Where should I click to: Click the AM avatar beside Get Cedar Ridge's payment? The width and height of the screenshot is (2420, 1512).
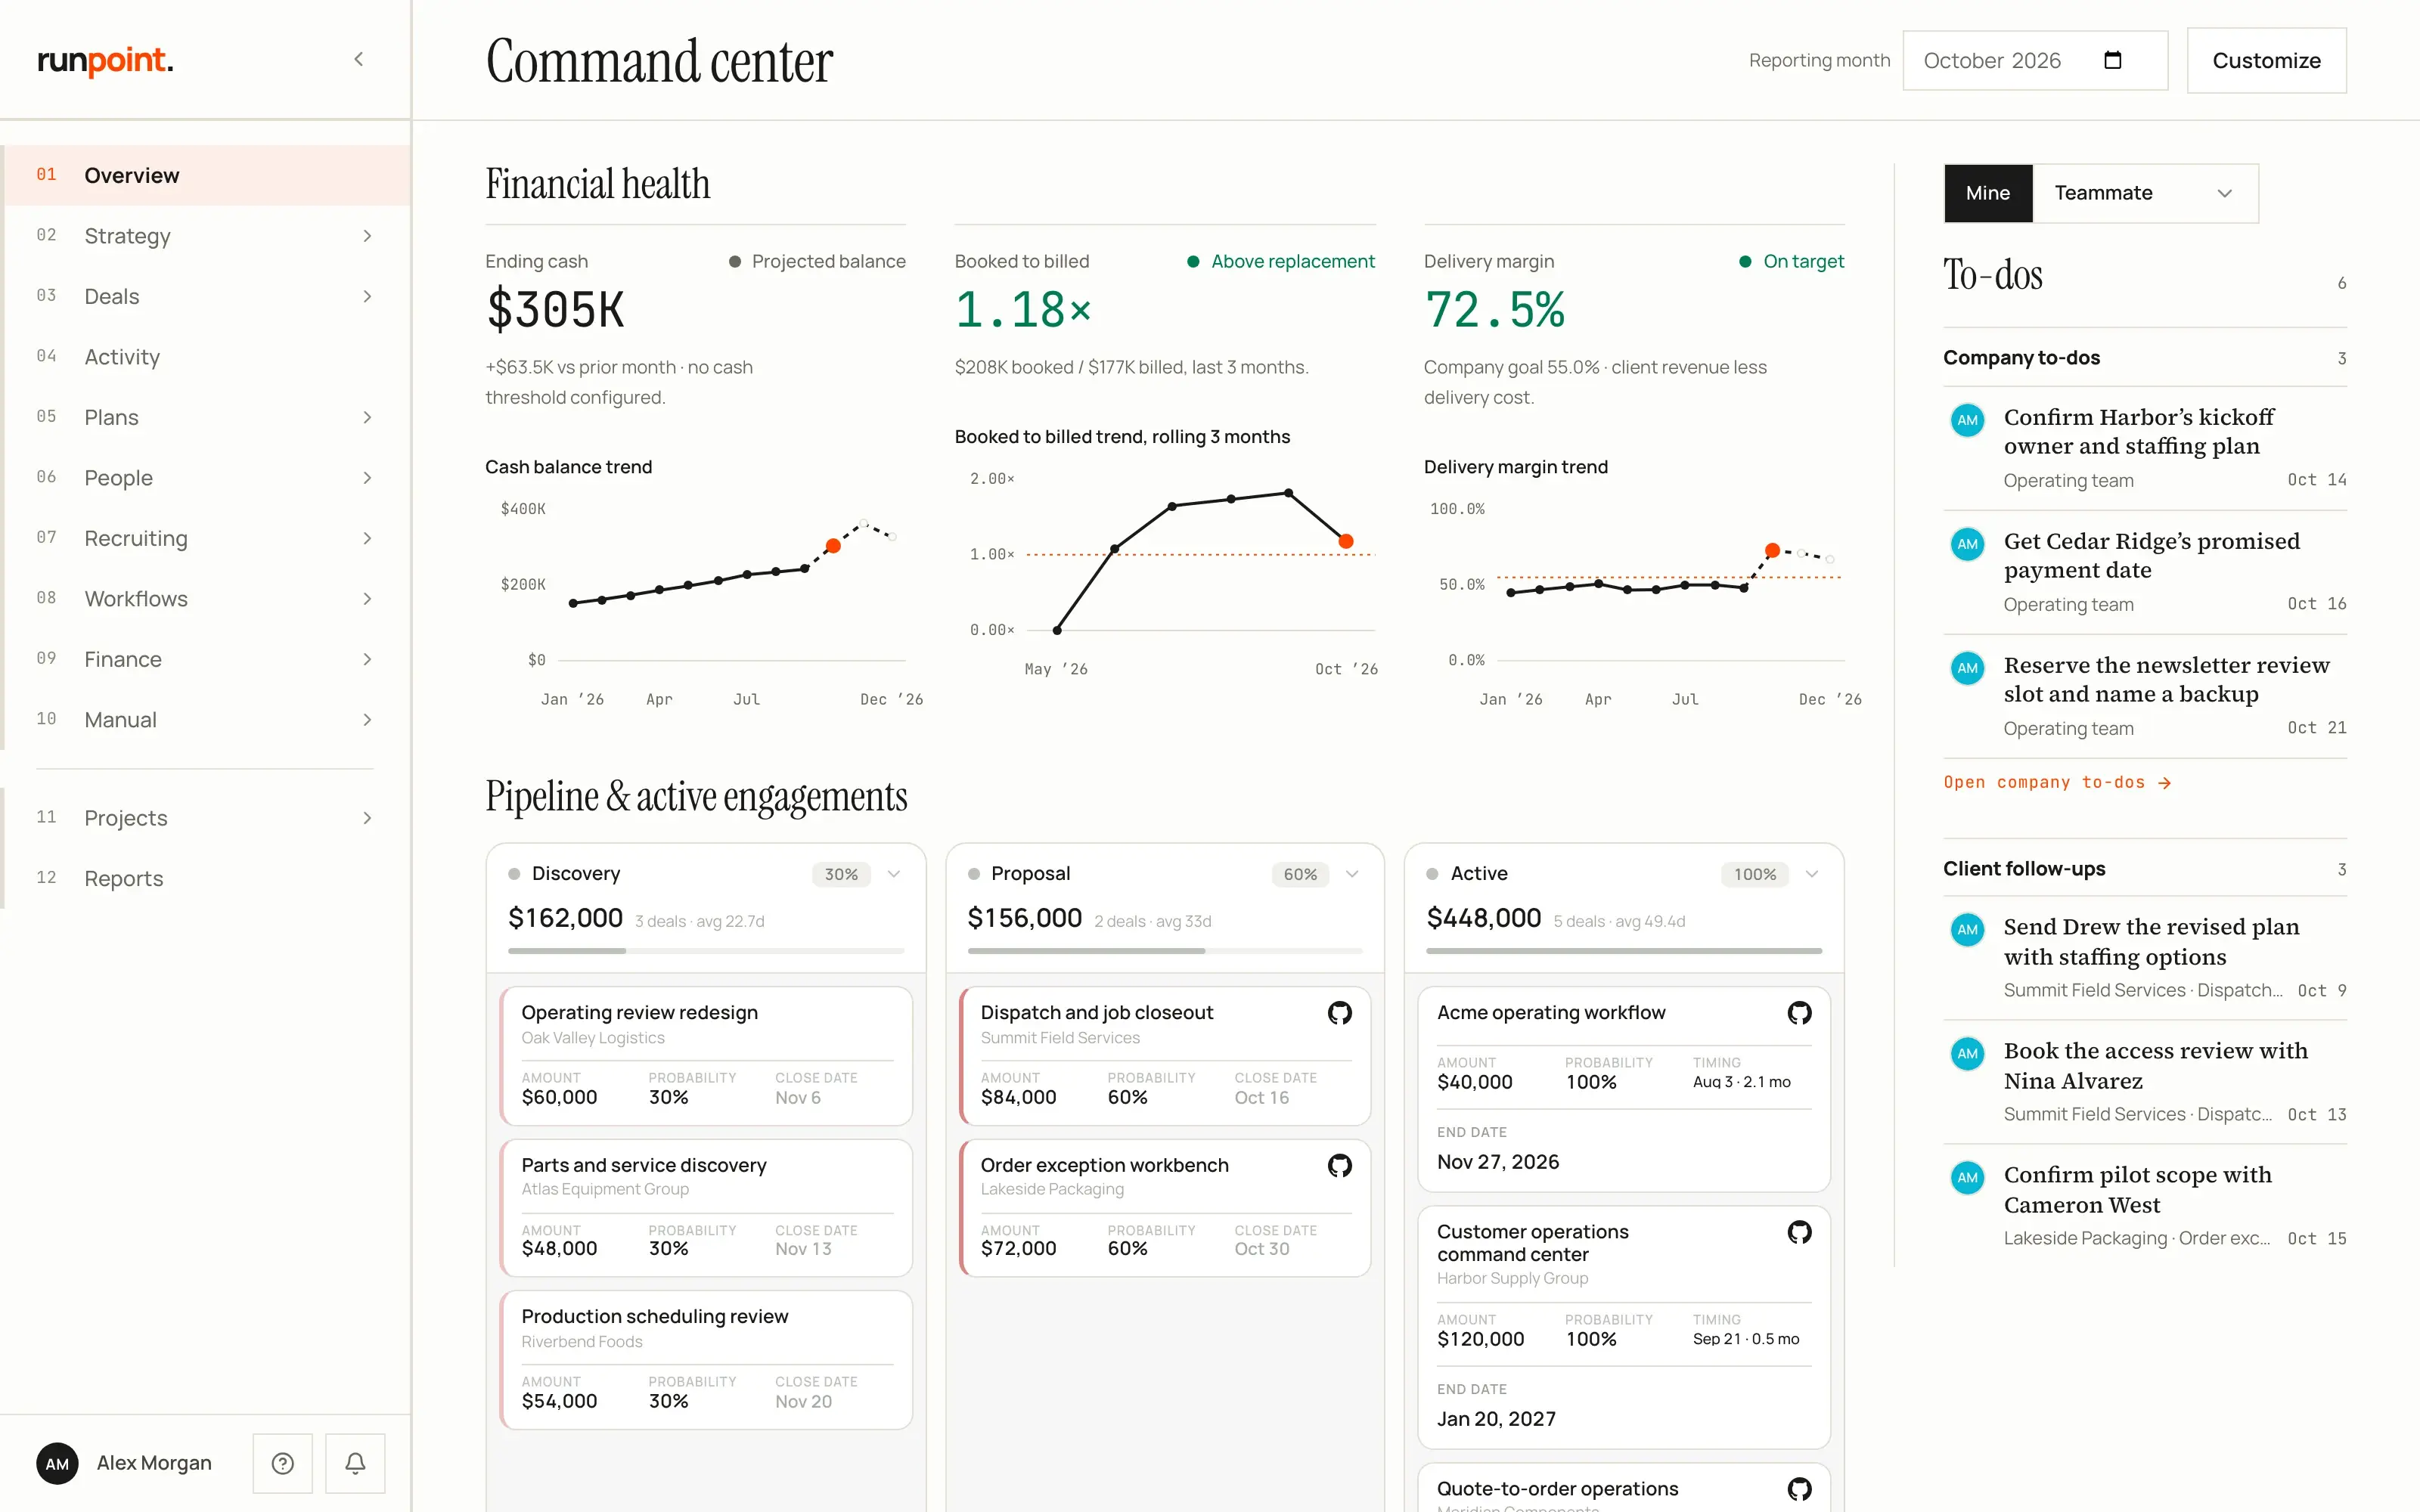tap(1967, 544)
